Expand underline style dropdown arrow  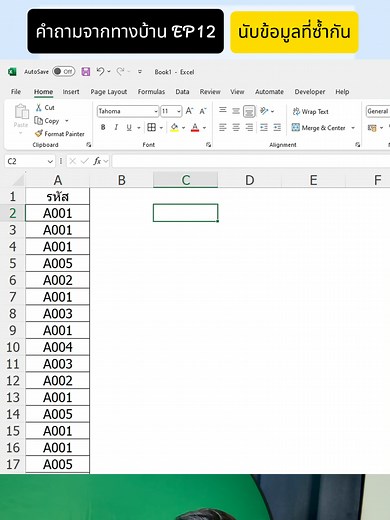pyautogui.click(x=139, y=128)
